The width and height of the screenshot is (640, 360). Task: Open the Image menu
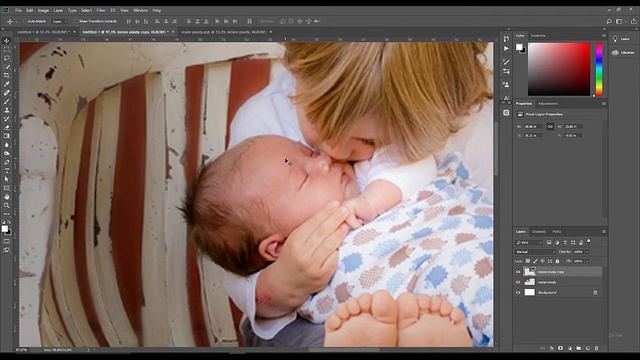(x=43, y=10)
